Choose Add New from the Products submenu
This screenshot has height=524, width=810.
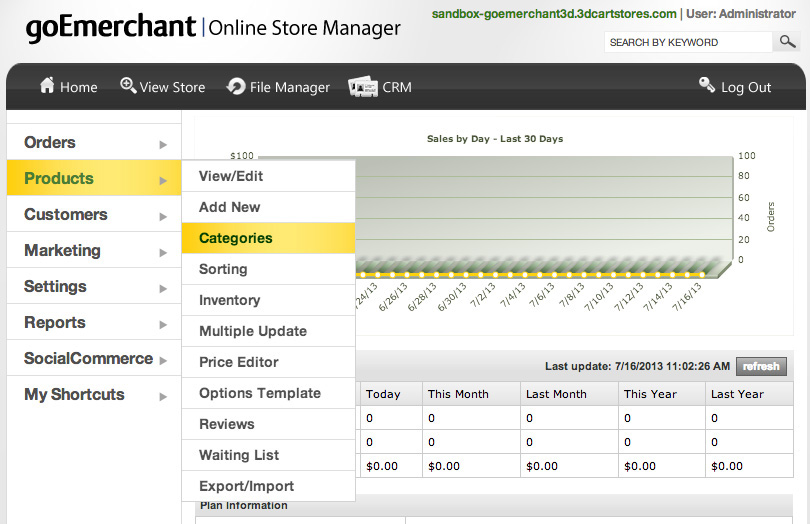[x=269, y=207]
